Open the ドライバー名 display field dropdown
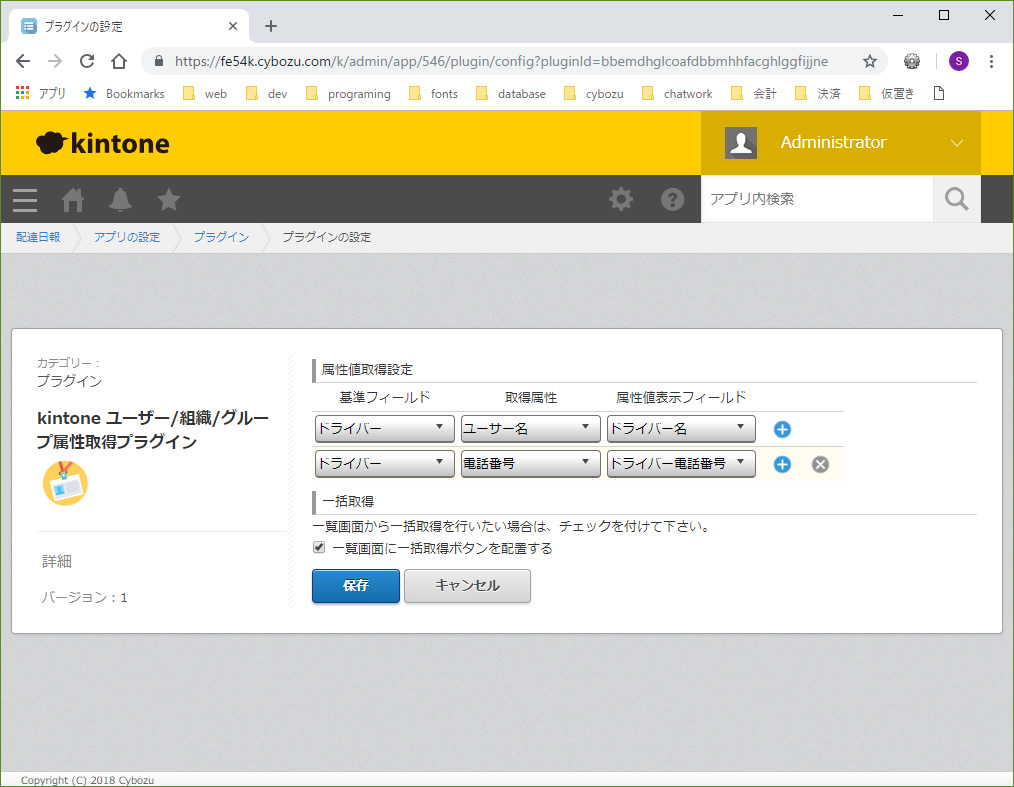Screen dimensions: 1014x787 coord(681,429)
